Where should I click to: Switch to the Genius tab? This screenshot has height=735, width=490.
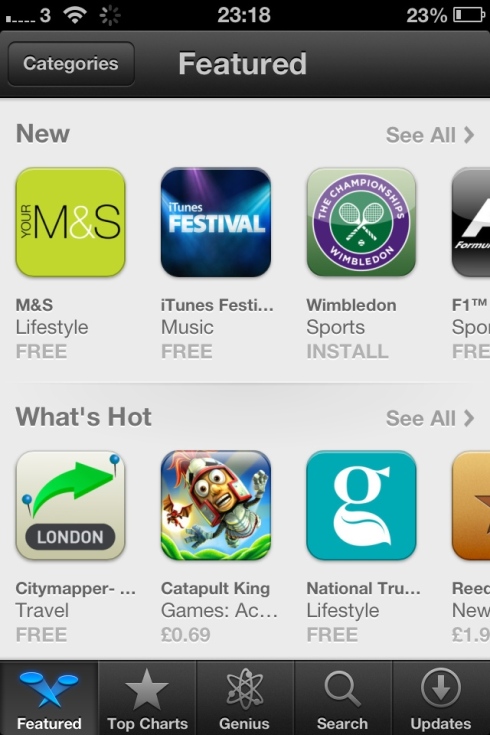pyautogui.click(x=245, y=698)
